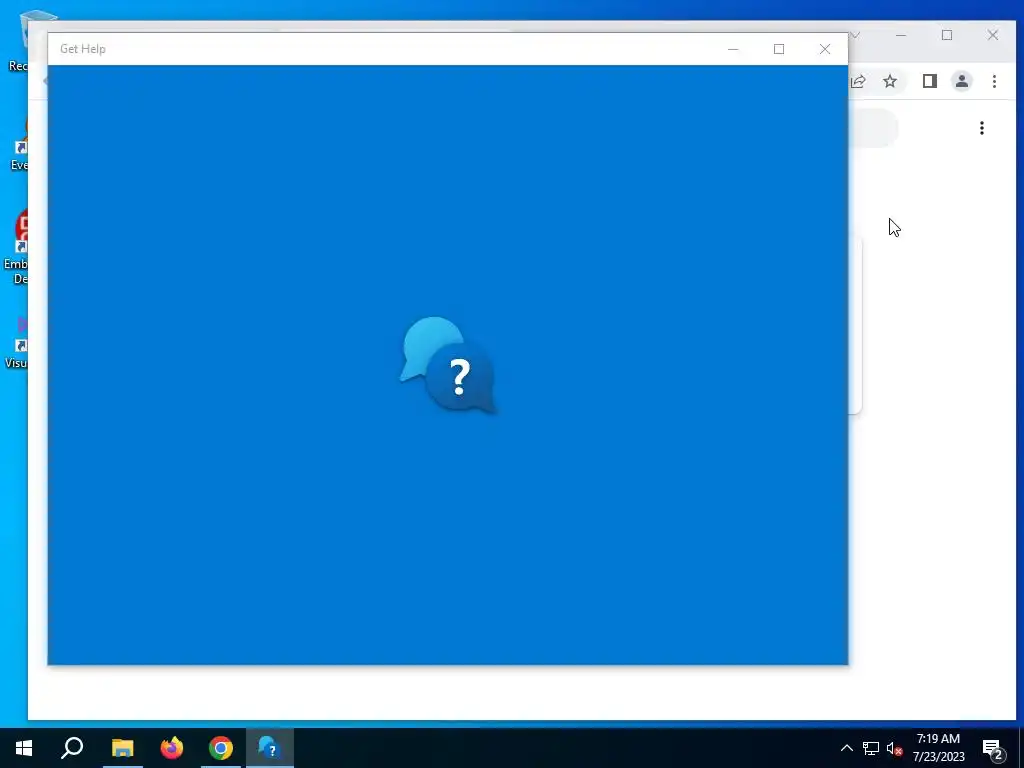Screen dimensions: 1024x768
Task: Maximize the Chrome window
Action: 947,35
